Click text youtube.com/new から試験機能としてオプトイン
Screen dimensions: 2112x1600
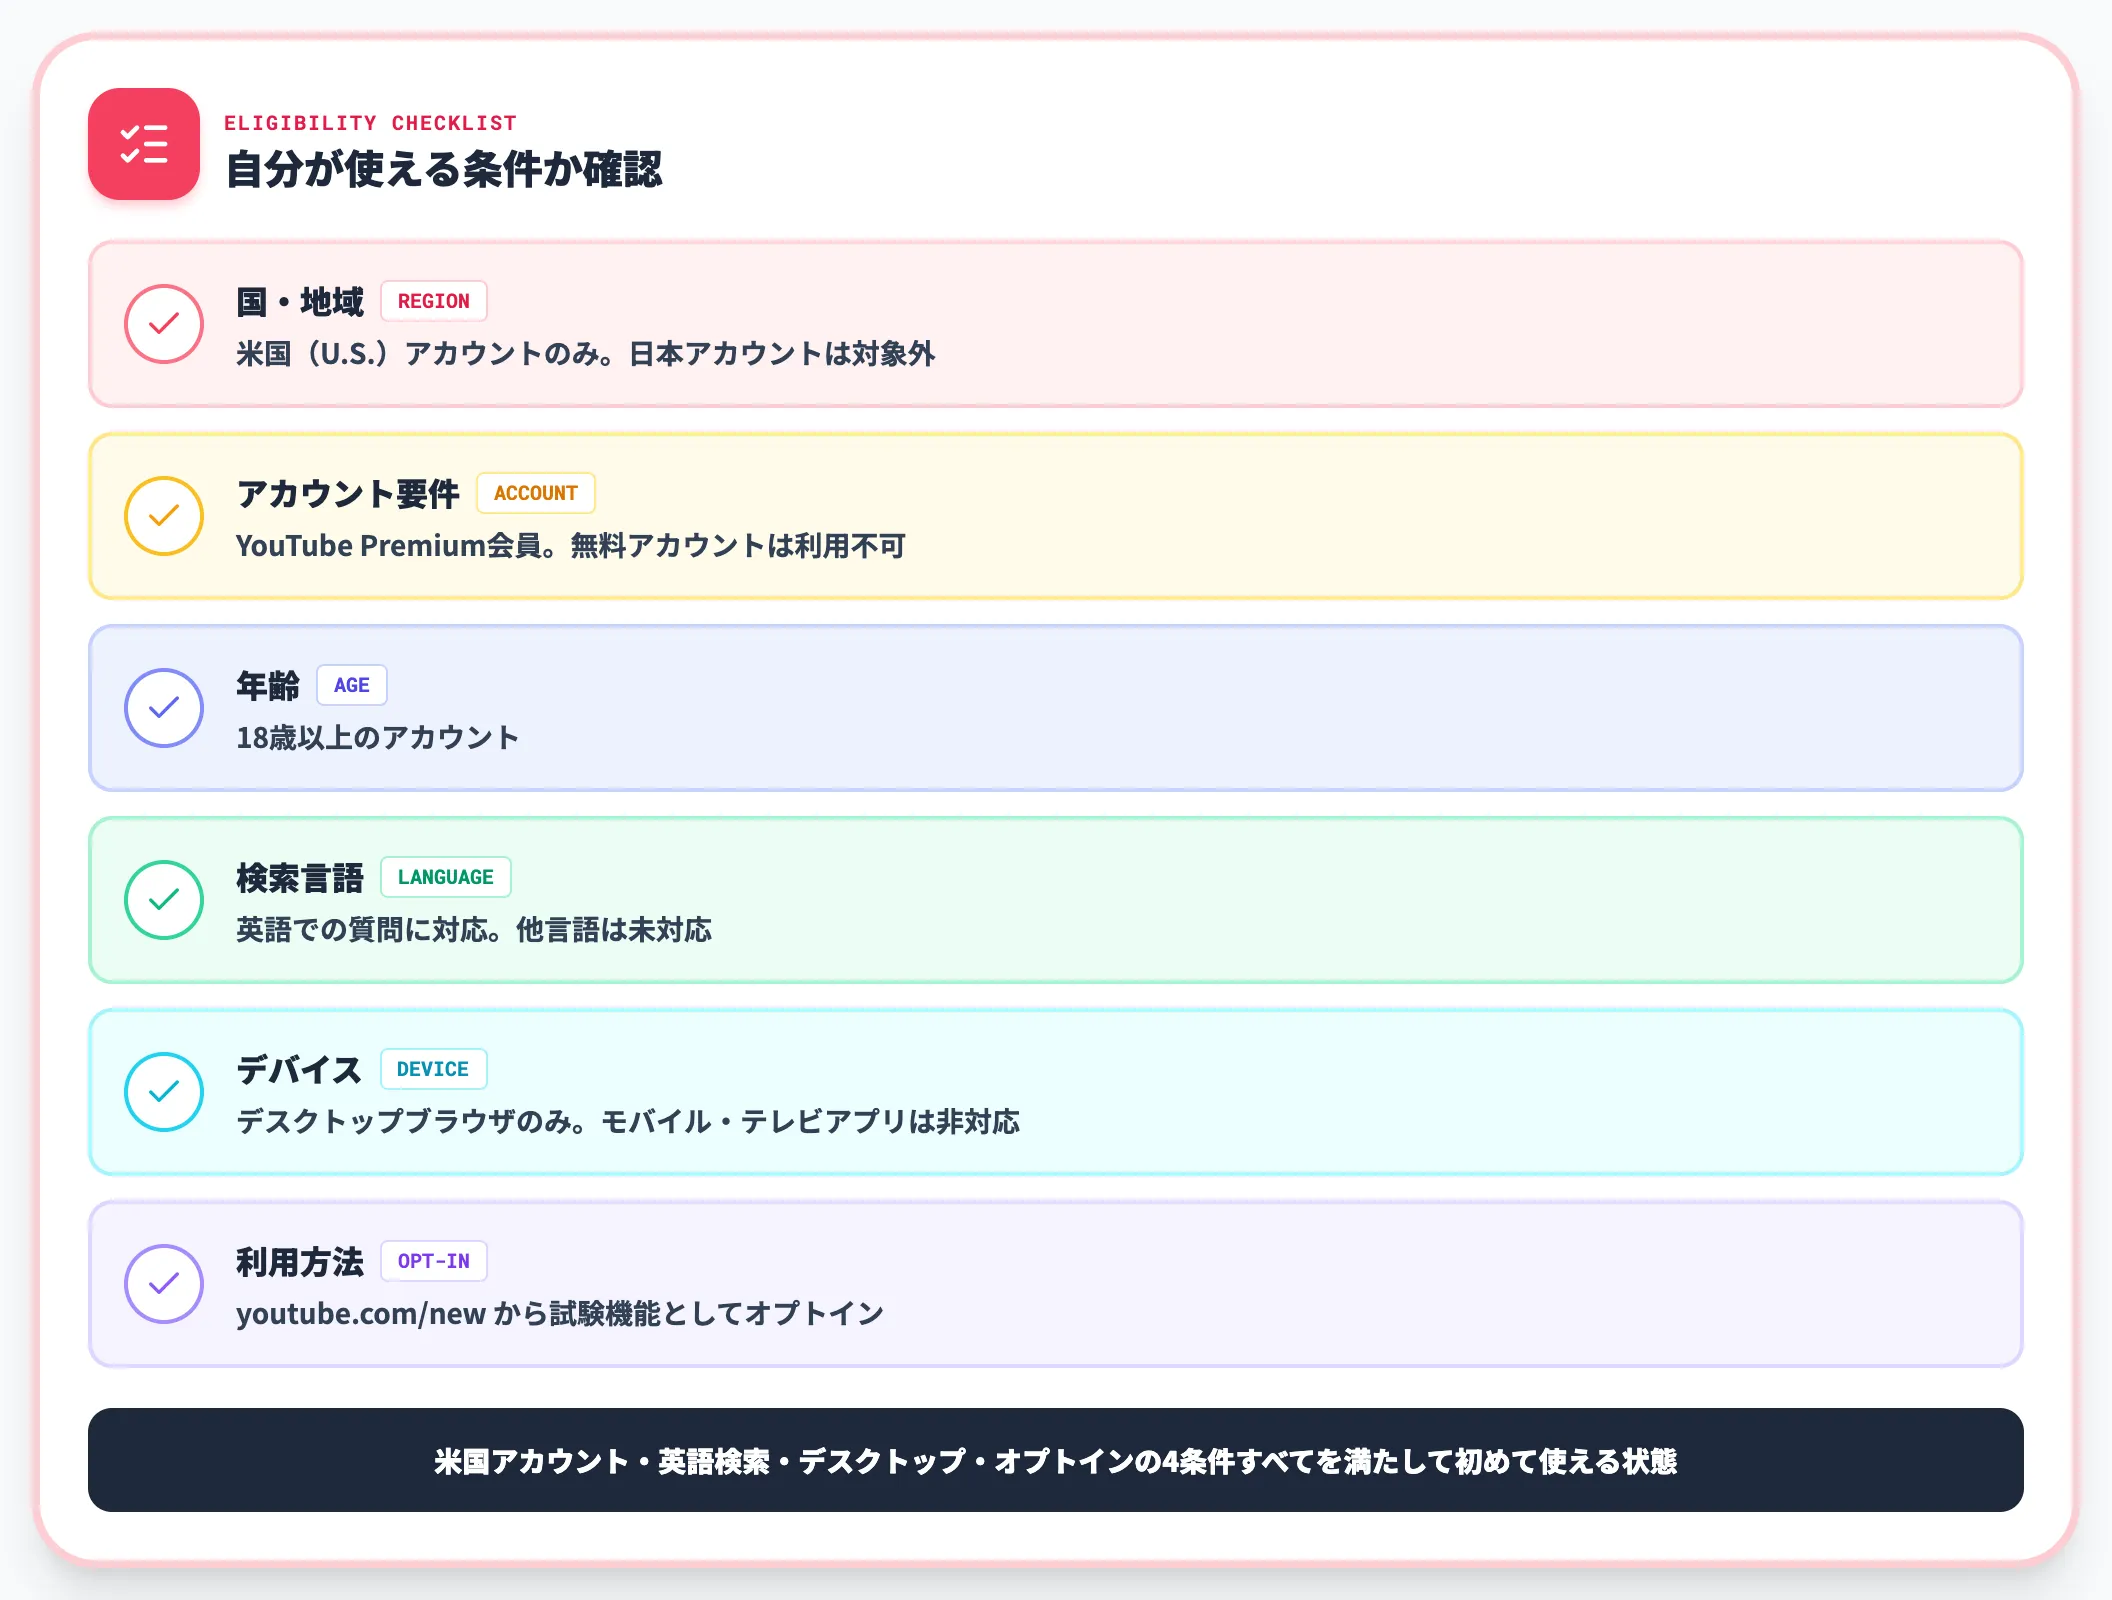tap(560, 1313)
